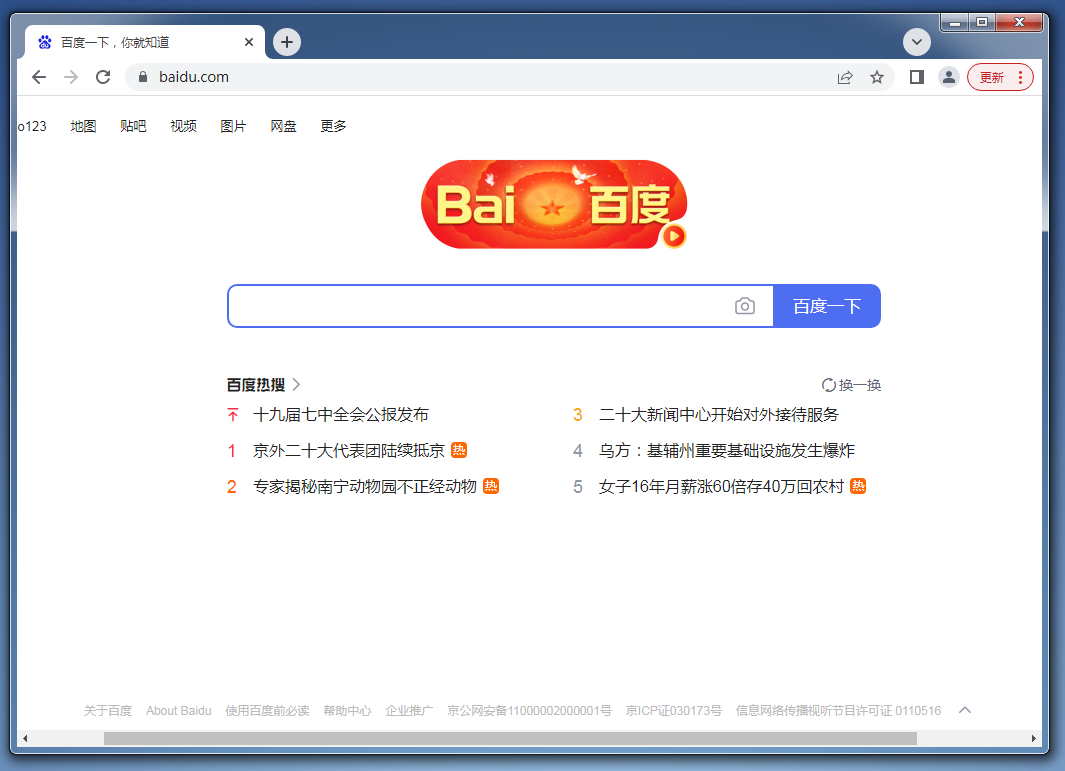The image size is (1065, 771).
Task: Click the Baidu festive logo
Action: (x=554, y=204)
